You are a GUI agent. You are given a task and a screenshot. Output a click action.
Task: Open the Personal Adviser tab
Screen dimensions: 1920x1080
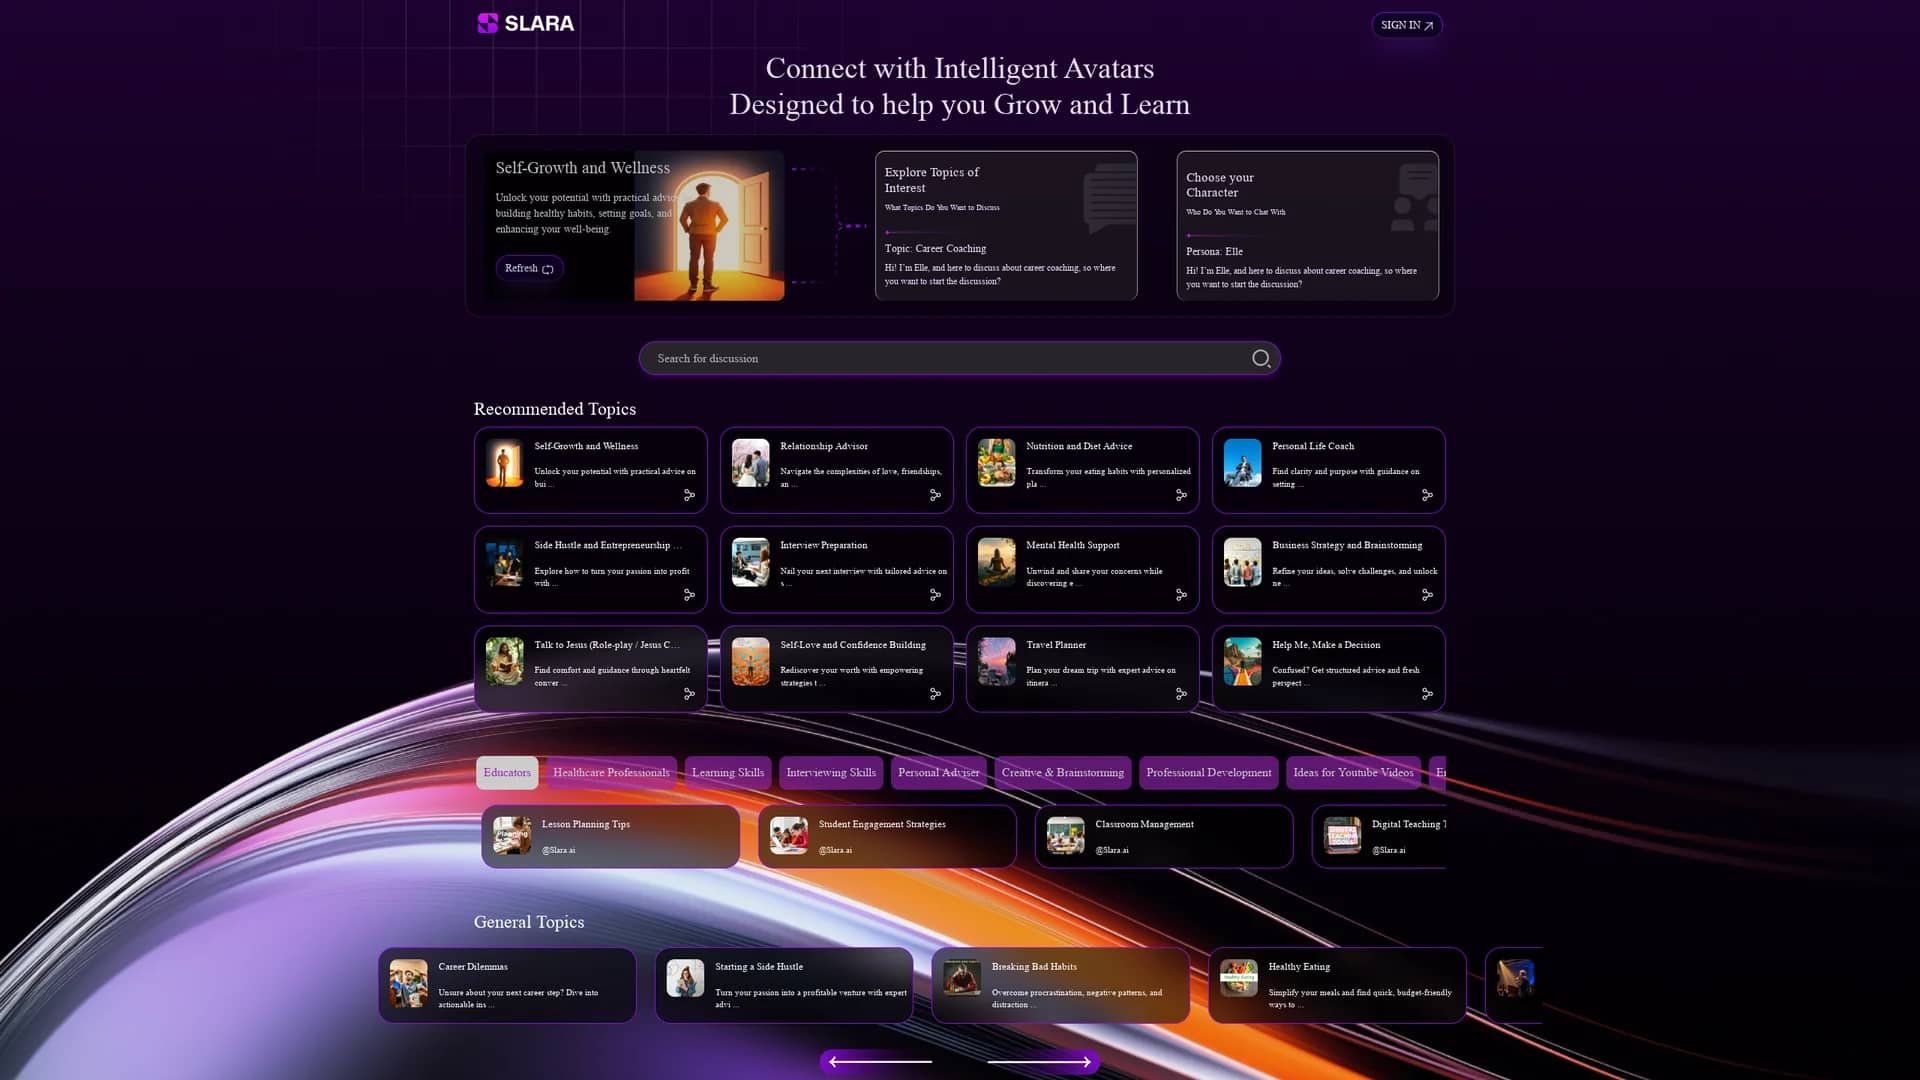[x=939, y=773]
